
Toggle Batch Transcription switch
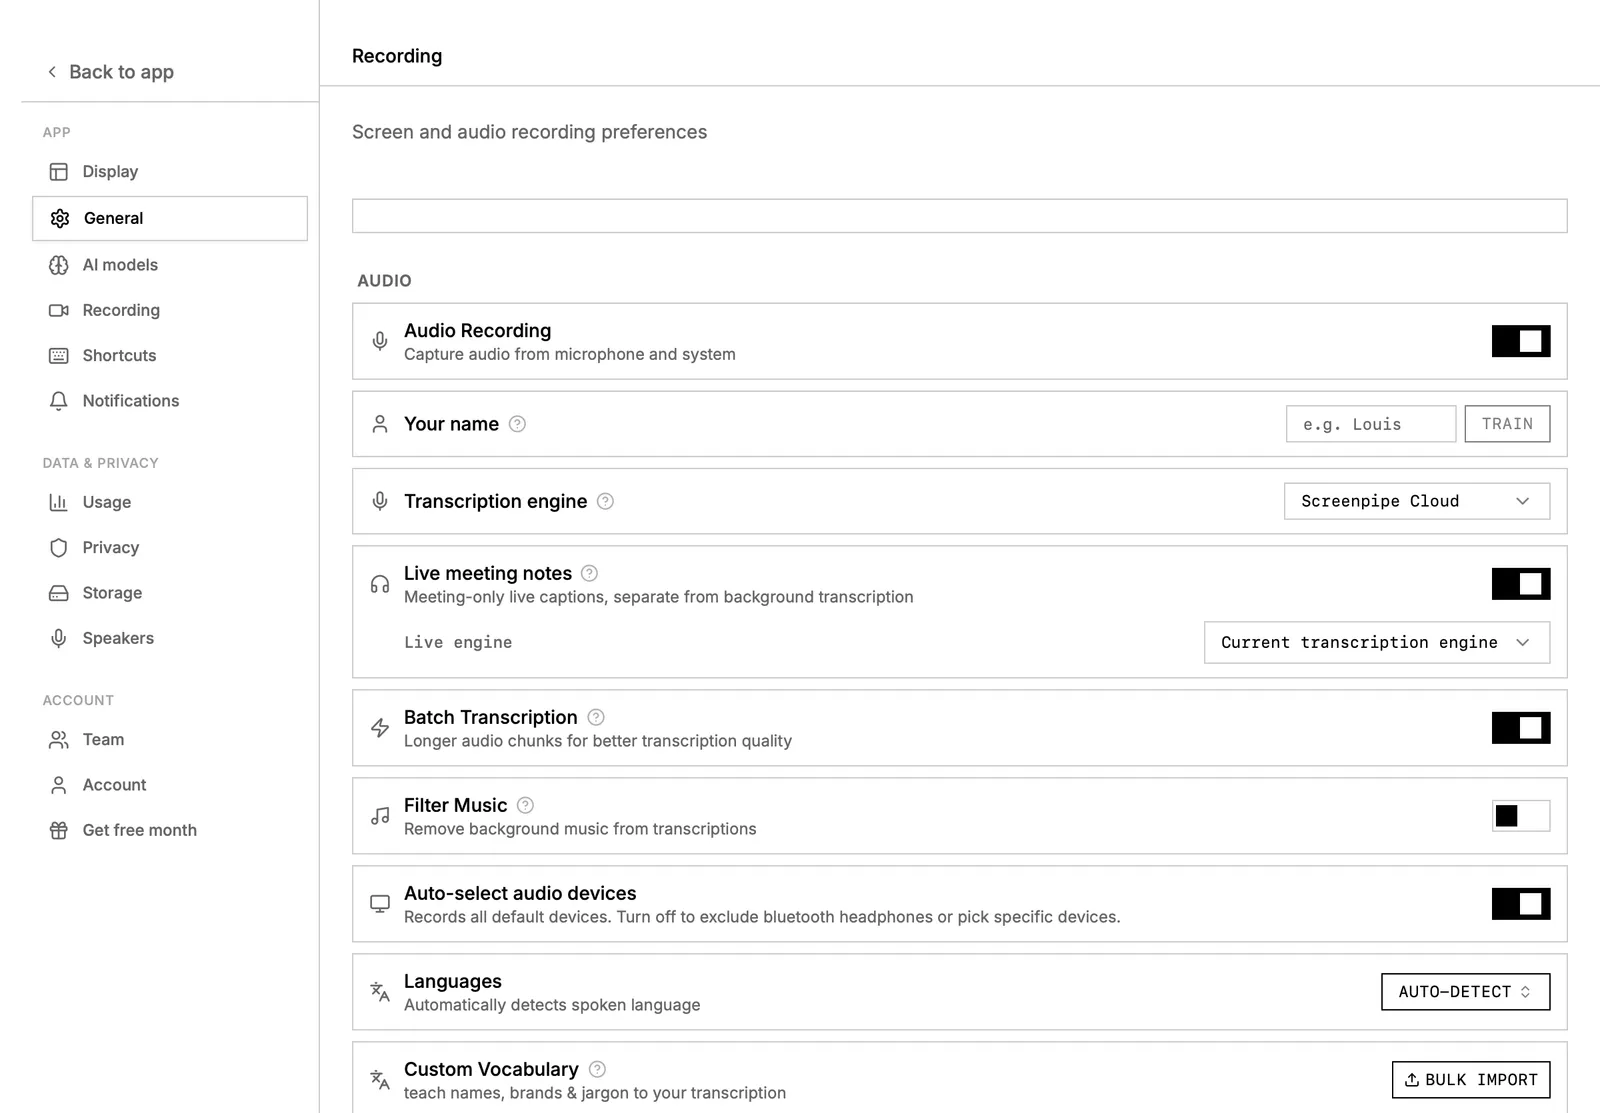(1521, 728)
